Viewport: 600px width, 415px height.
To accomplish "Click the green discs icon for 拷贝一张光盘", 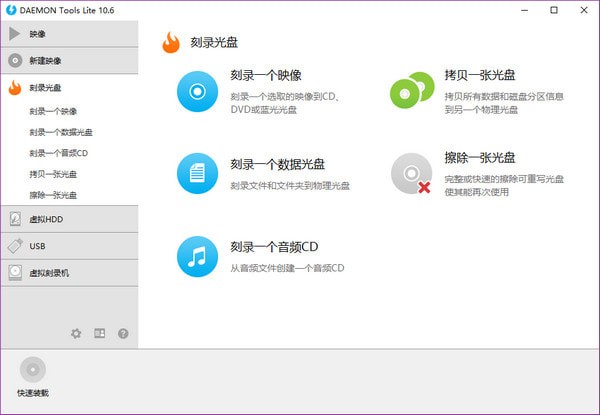I will click(410, 92).
